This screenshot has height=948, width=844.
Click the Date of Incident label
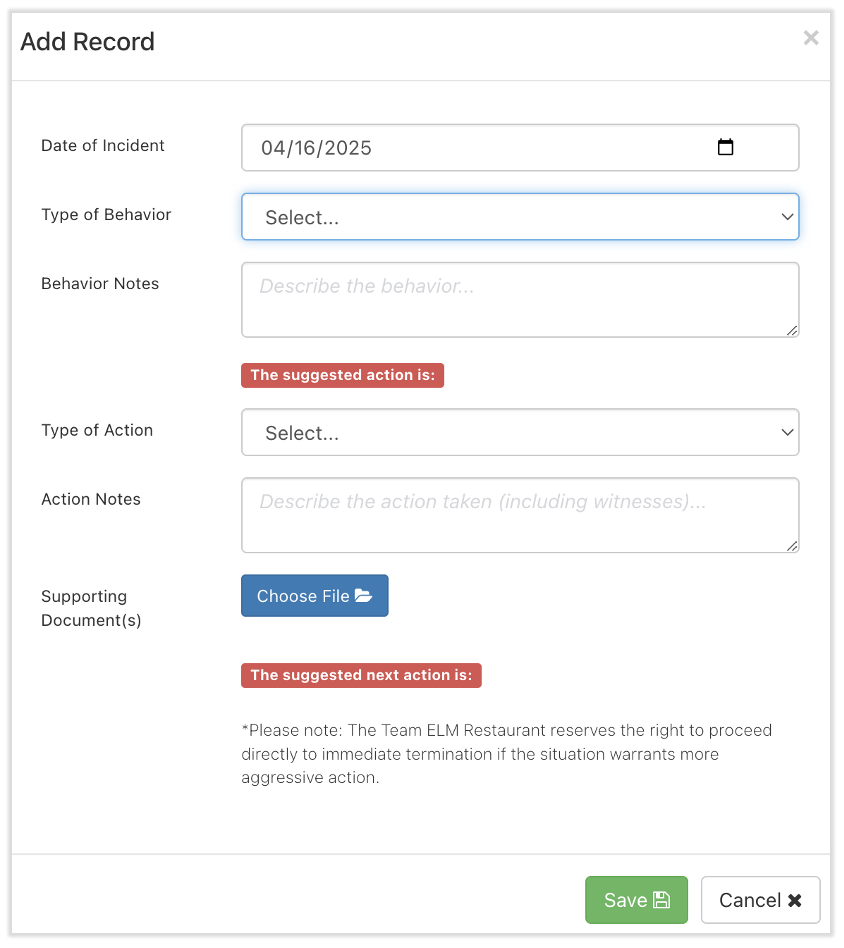(103, 146)
